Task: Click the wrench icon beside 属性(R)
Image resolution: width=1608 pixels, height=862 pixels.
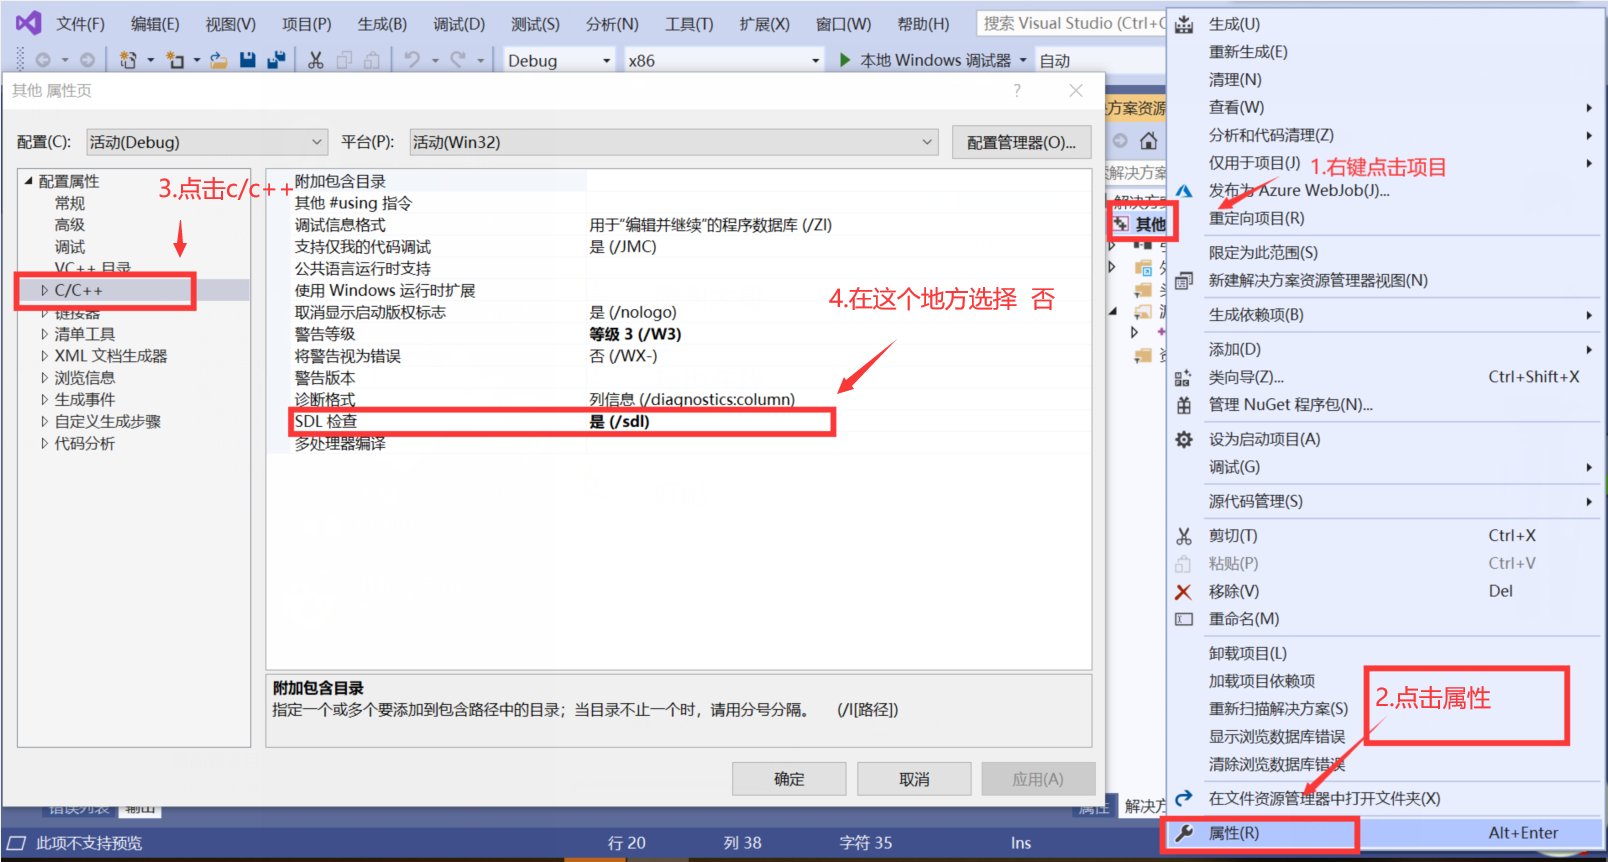Action: [x=1184, y=833]
